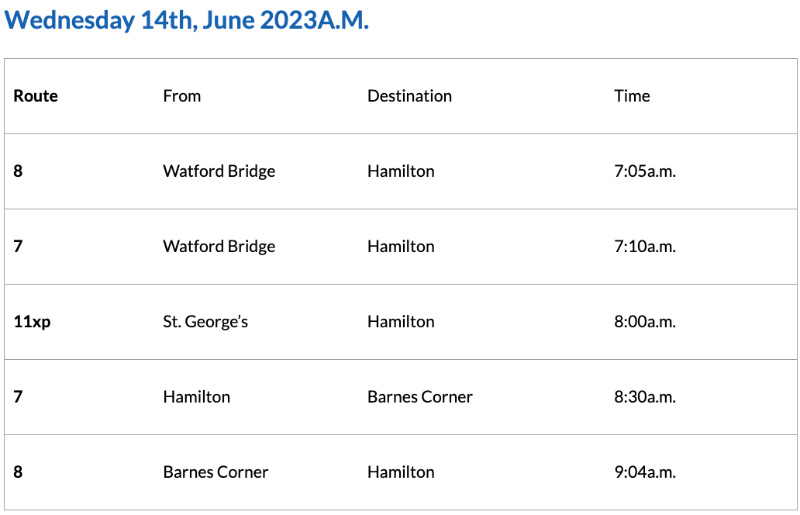Click Barnes Corner in the From column

(x=216, y=472)
